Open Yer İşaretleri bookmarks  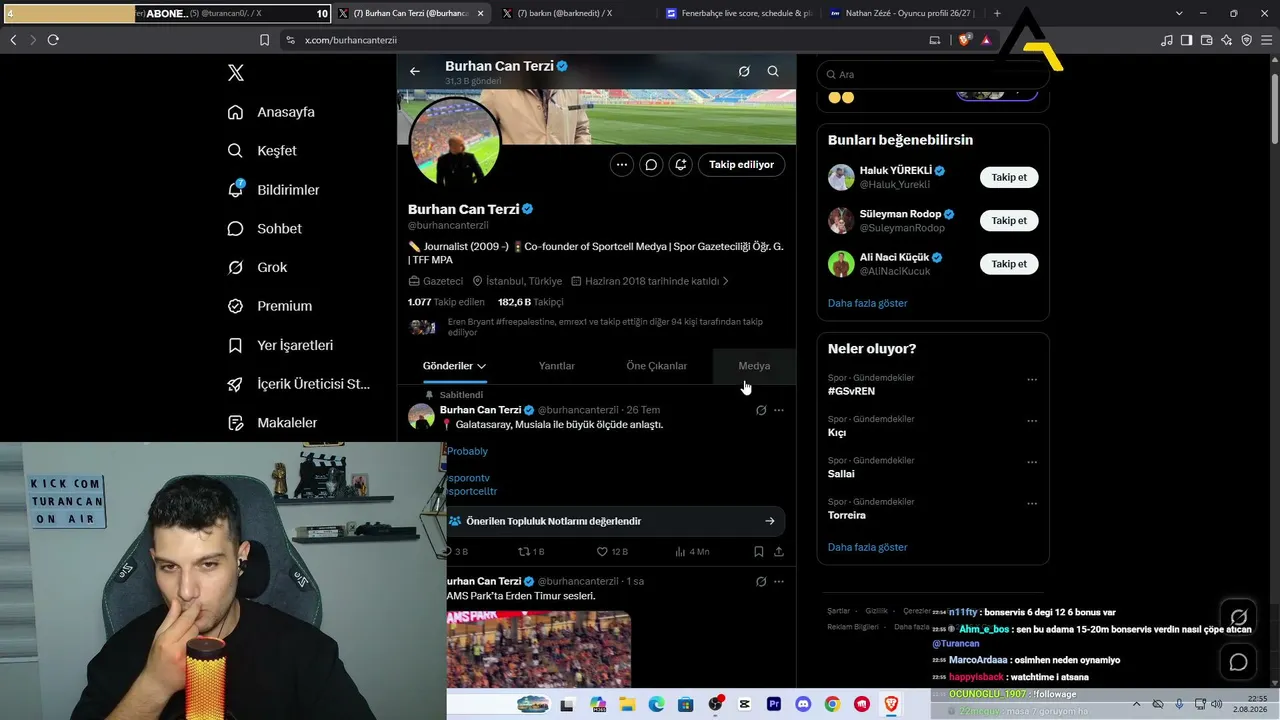(280, 345)
